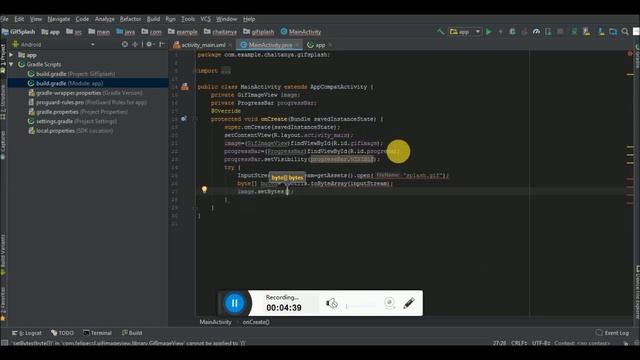The width and height of the screenshot is (640, 360).
Task: Click the UTF-8 encoding status entry
Action: 541,343
